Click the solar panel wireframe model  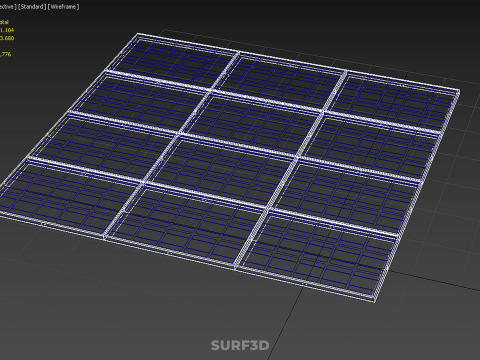(230, 167)
